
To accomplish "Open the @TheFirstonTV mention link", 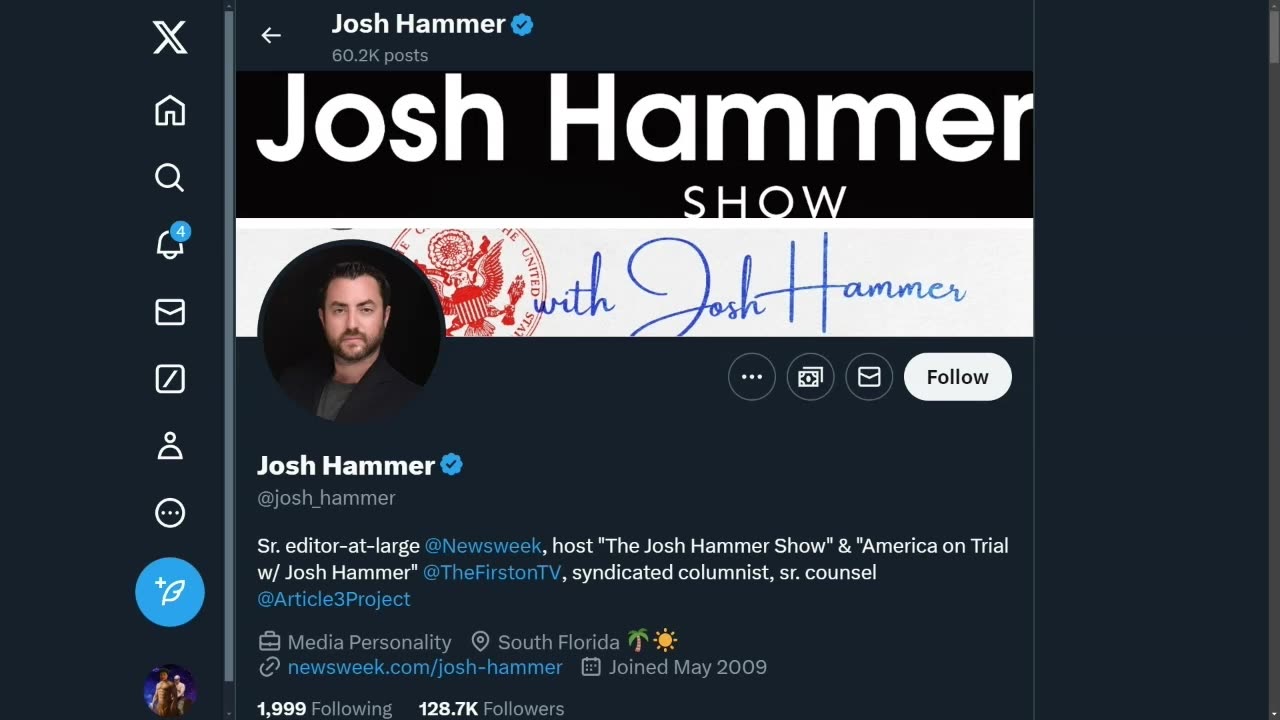I will coord(493,572).
